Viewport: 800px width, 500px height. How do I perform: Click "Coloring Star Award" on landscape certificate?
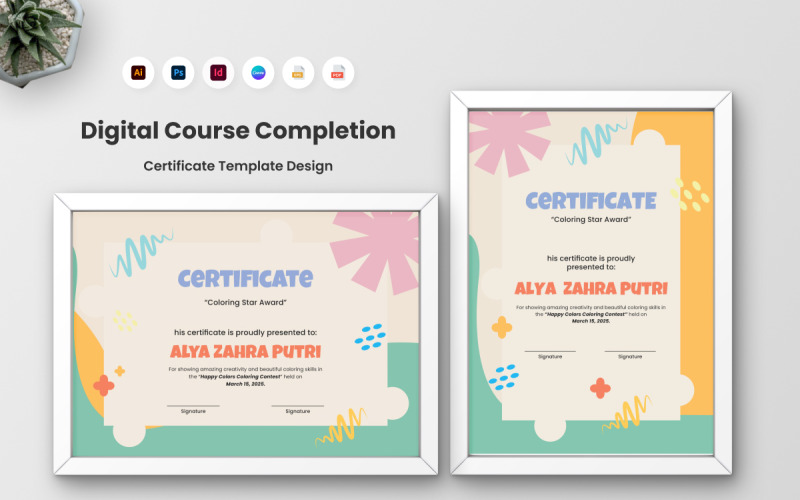click(245, 303)
